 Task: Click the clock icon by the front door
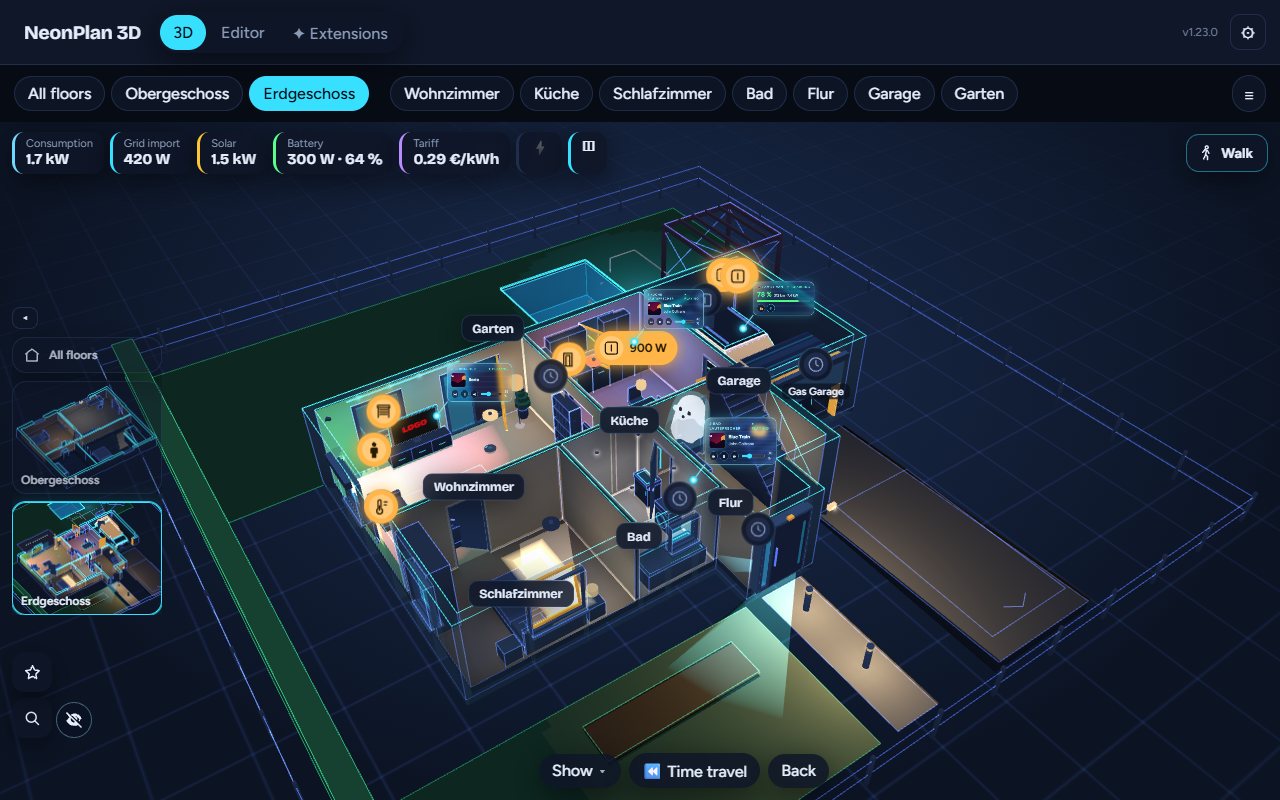click(x=759, y=528)
